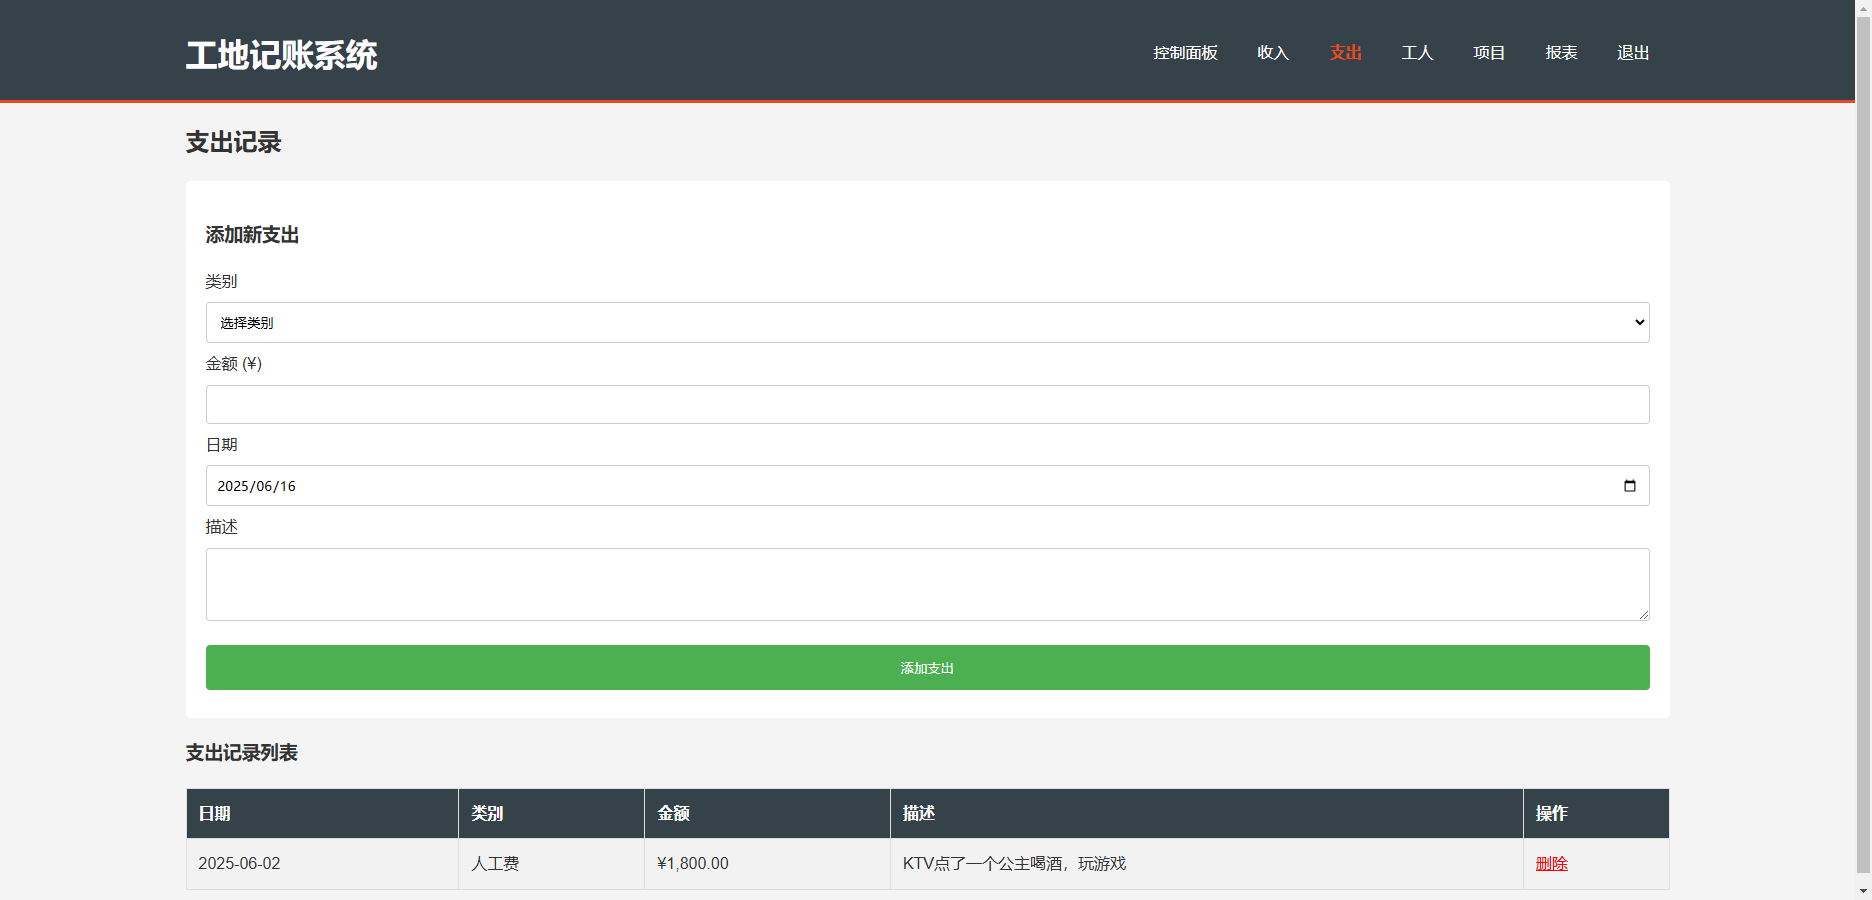
Task: Focus the 描述 description text area
Action: click(x=926, y=584)
